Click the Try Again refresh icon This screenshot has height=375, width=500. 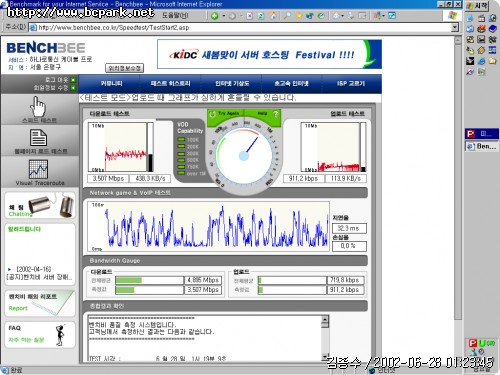coord(212,114)
